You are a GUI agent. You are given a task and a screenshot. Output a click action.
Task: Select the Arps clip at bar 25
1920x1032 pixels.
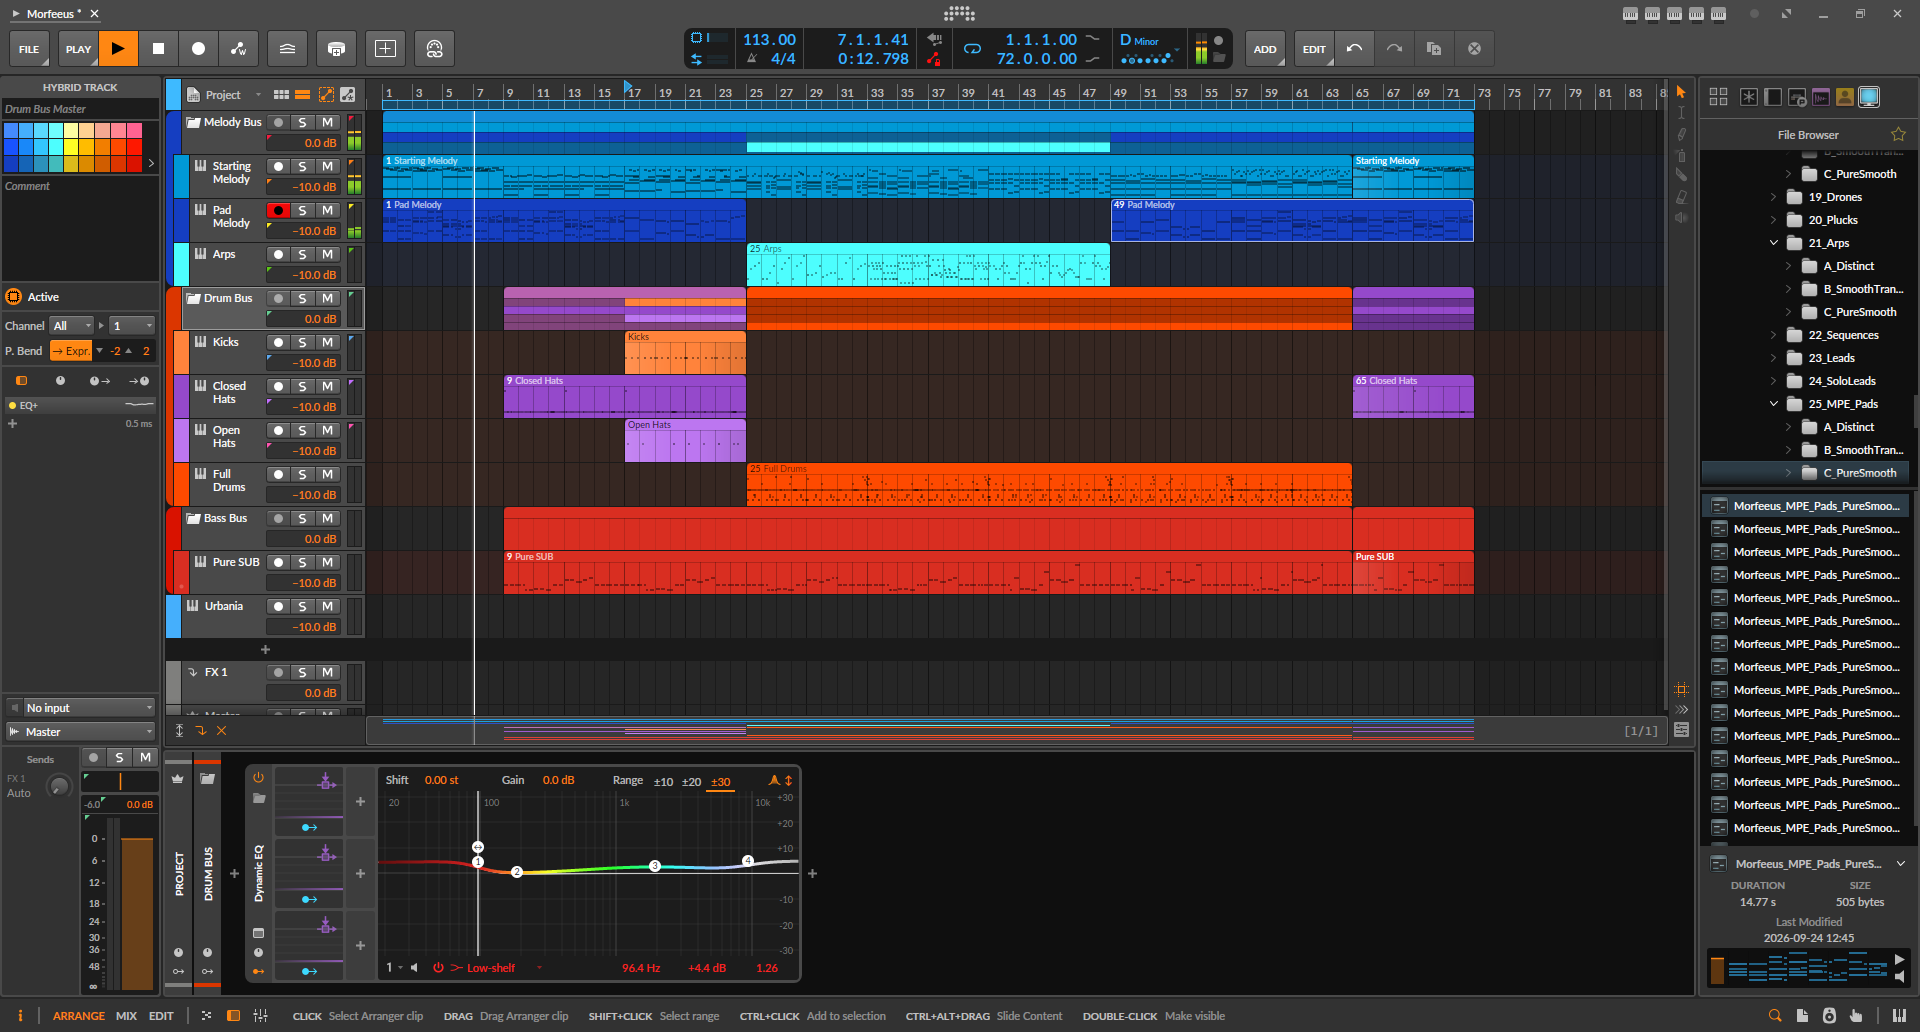click(928, 265)
